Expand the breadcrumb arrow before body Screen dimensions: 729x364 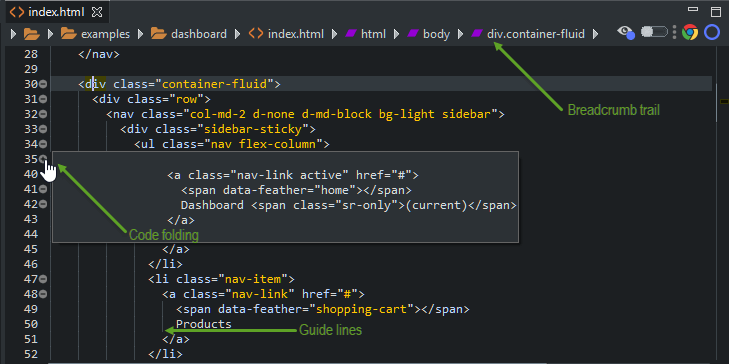396,33
